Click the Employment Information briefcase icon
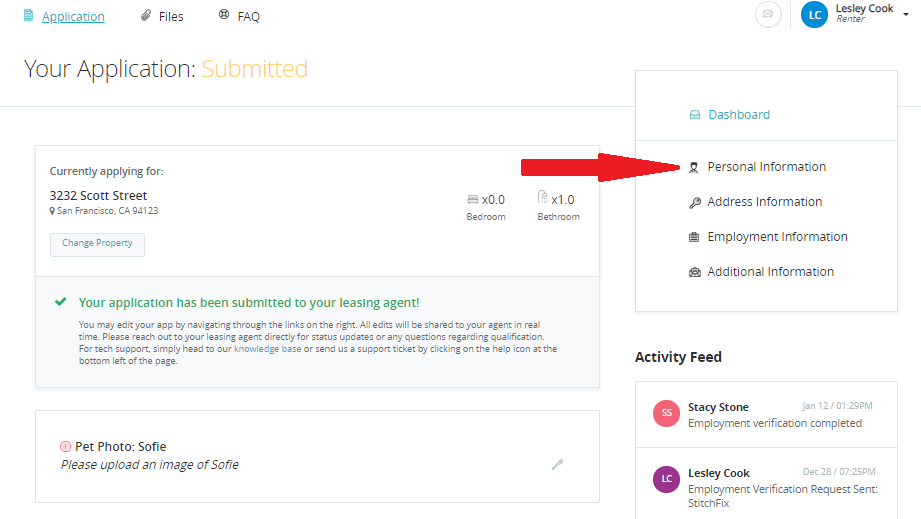 point(695,237)
